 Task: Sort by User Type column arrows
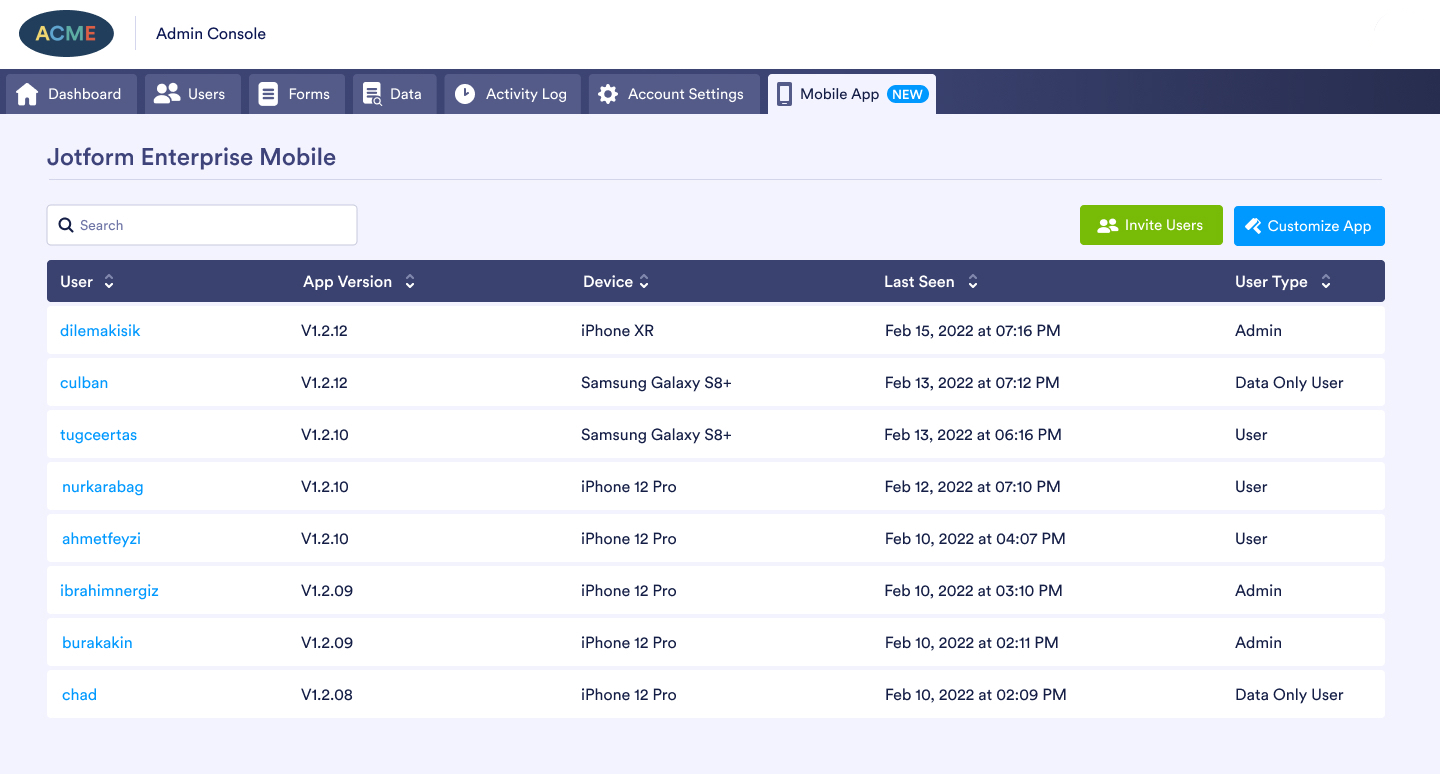[1326, 282]
